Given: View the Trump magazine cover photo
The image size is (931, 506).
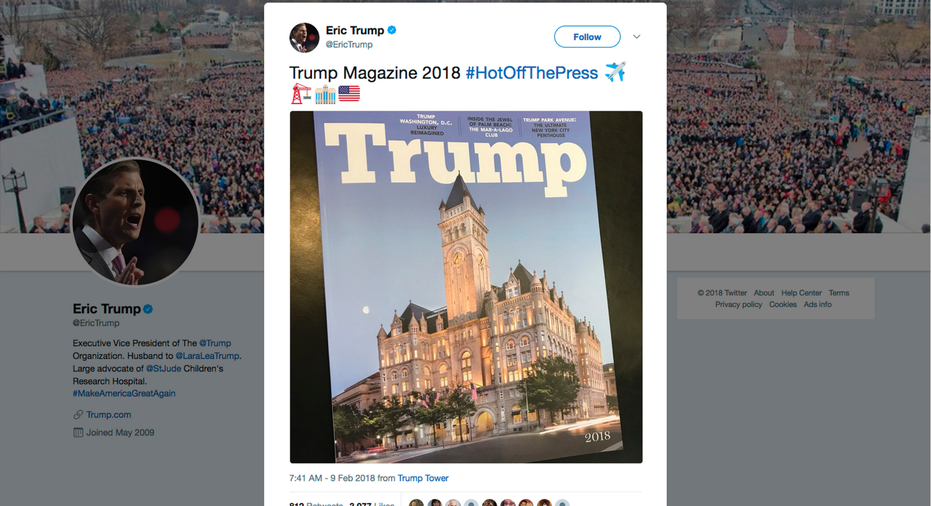Looking at the screenshot, I should click(x=466, y=287).
